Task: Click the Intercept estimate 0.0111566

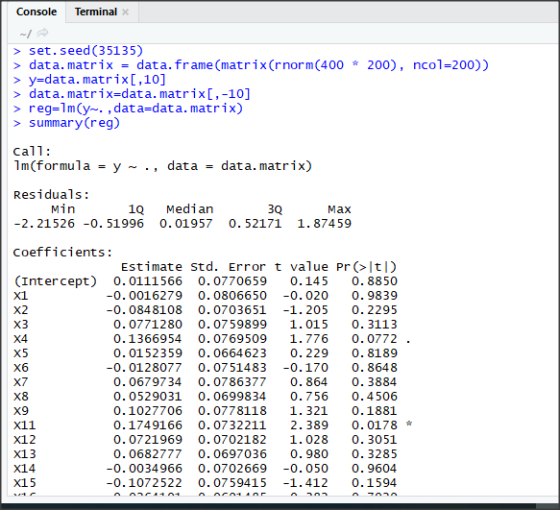Action: click(148, 281)
